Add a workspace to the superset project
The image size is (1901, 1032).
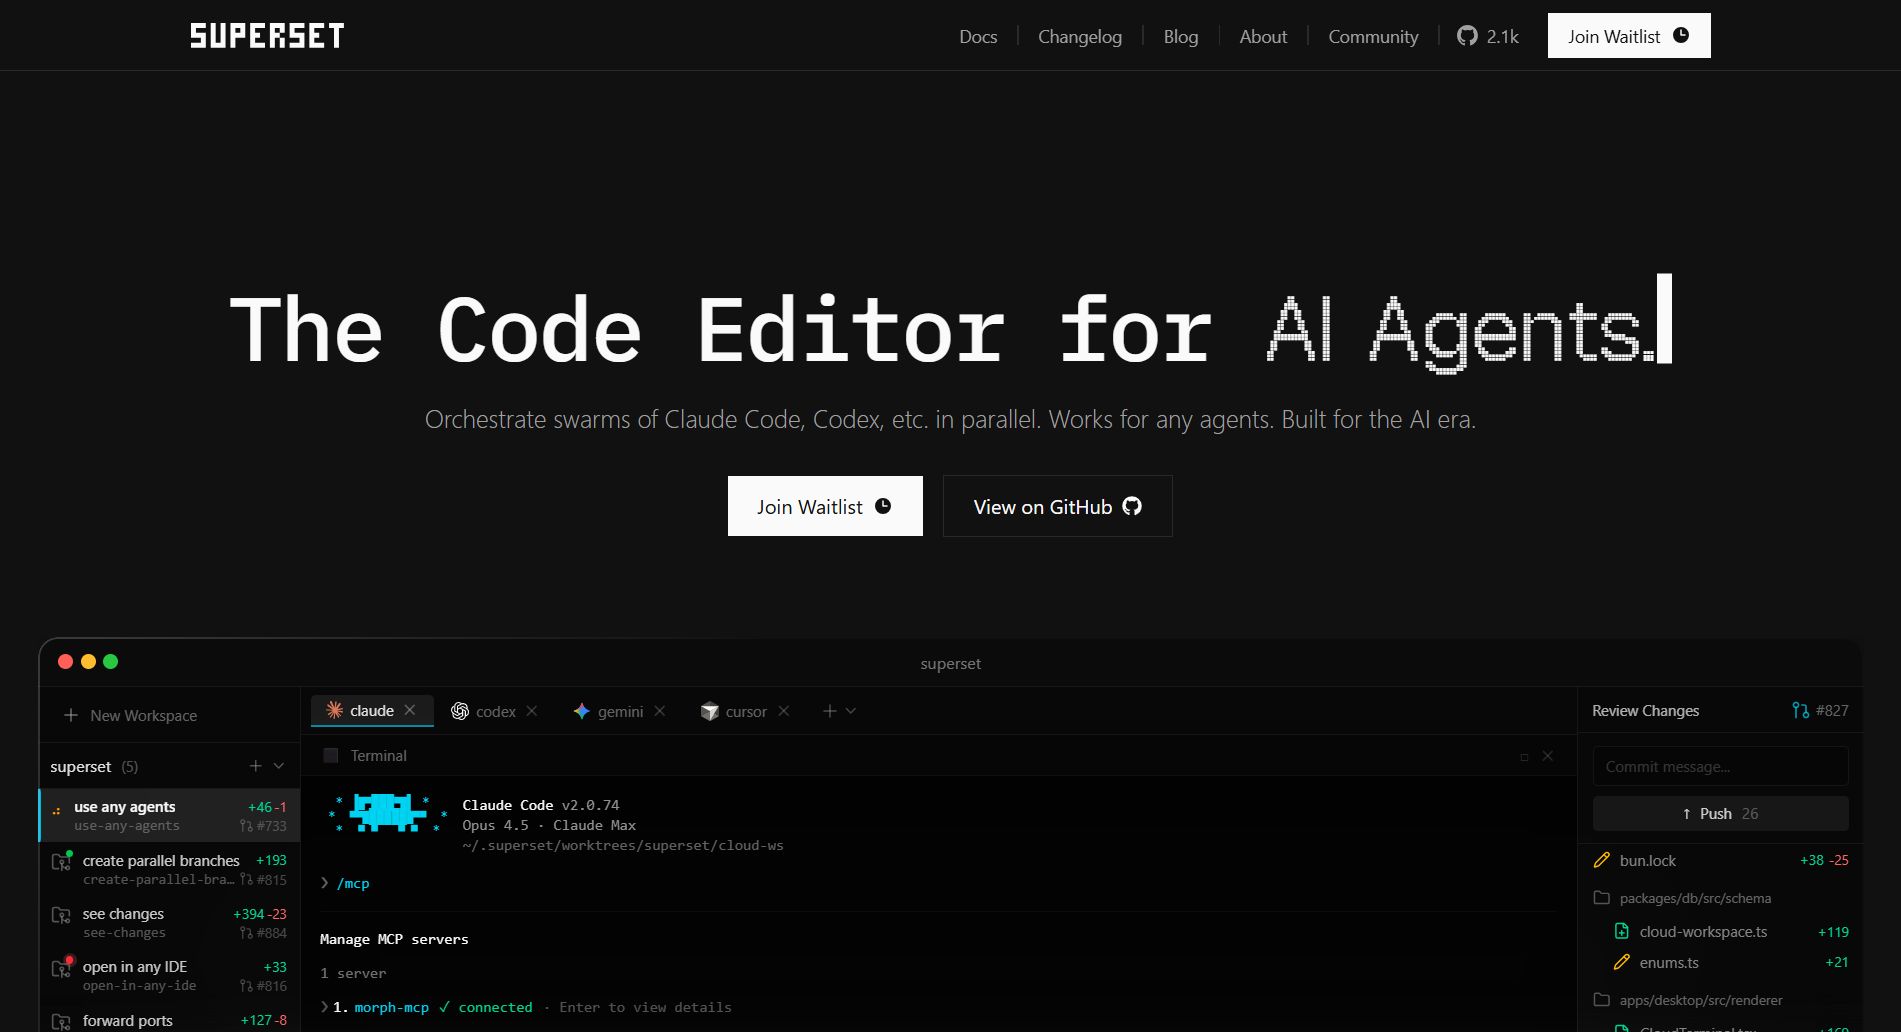[x=256, y=766]
